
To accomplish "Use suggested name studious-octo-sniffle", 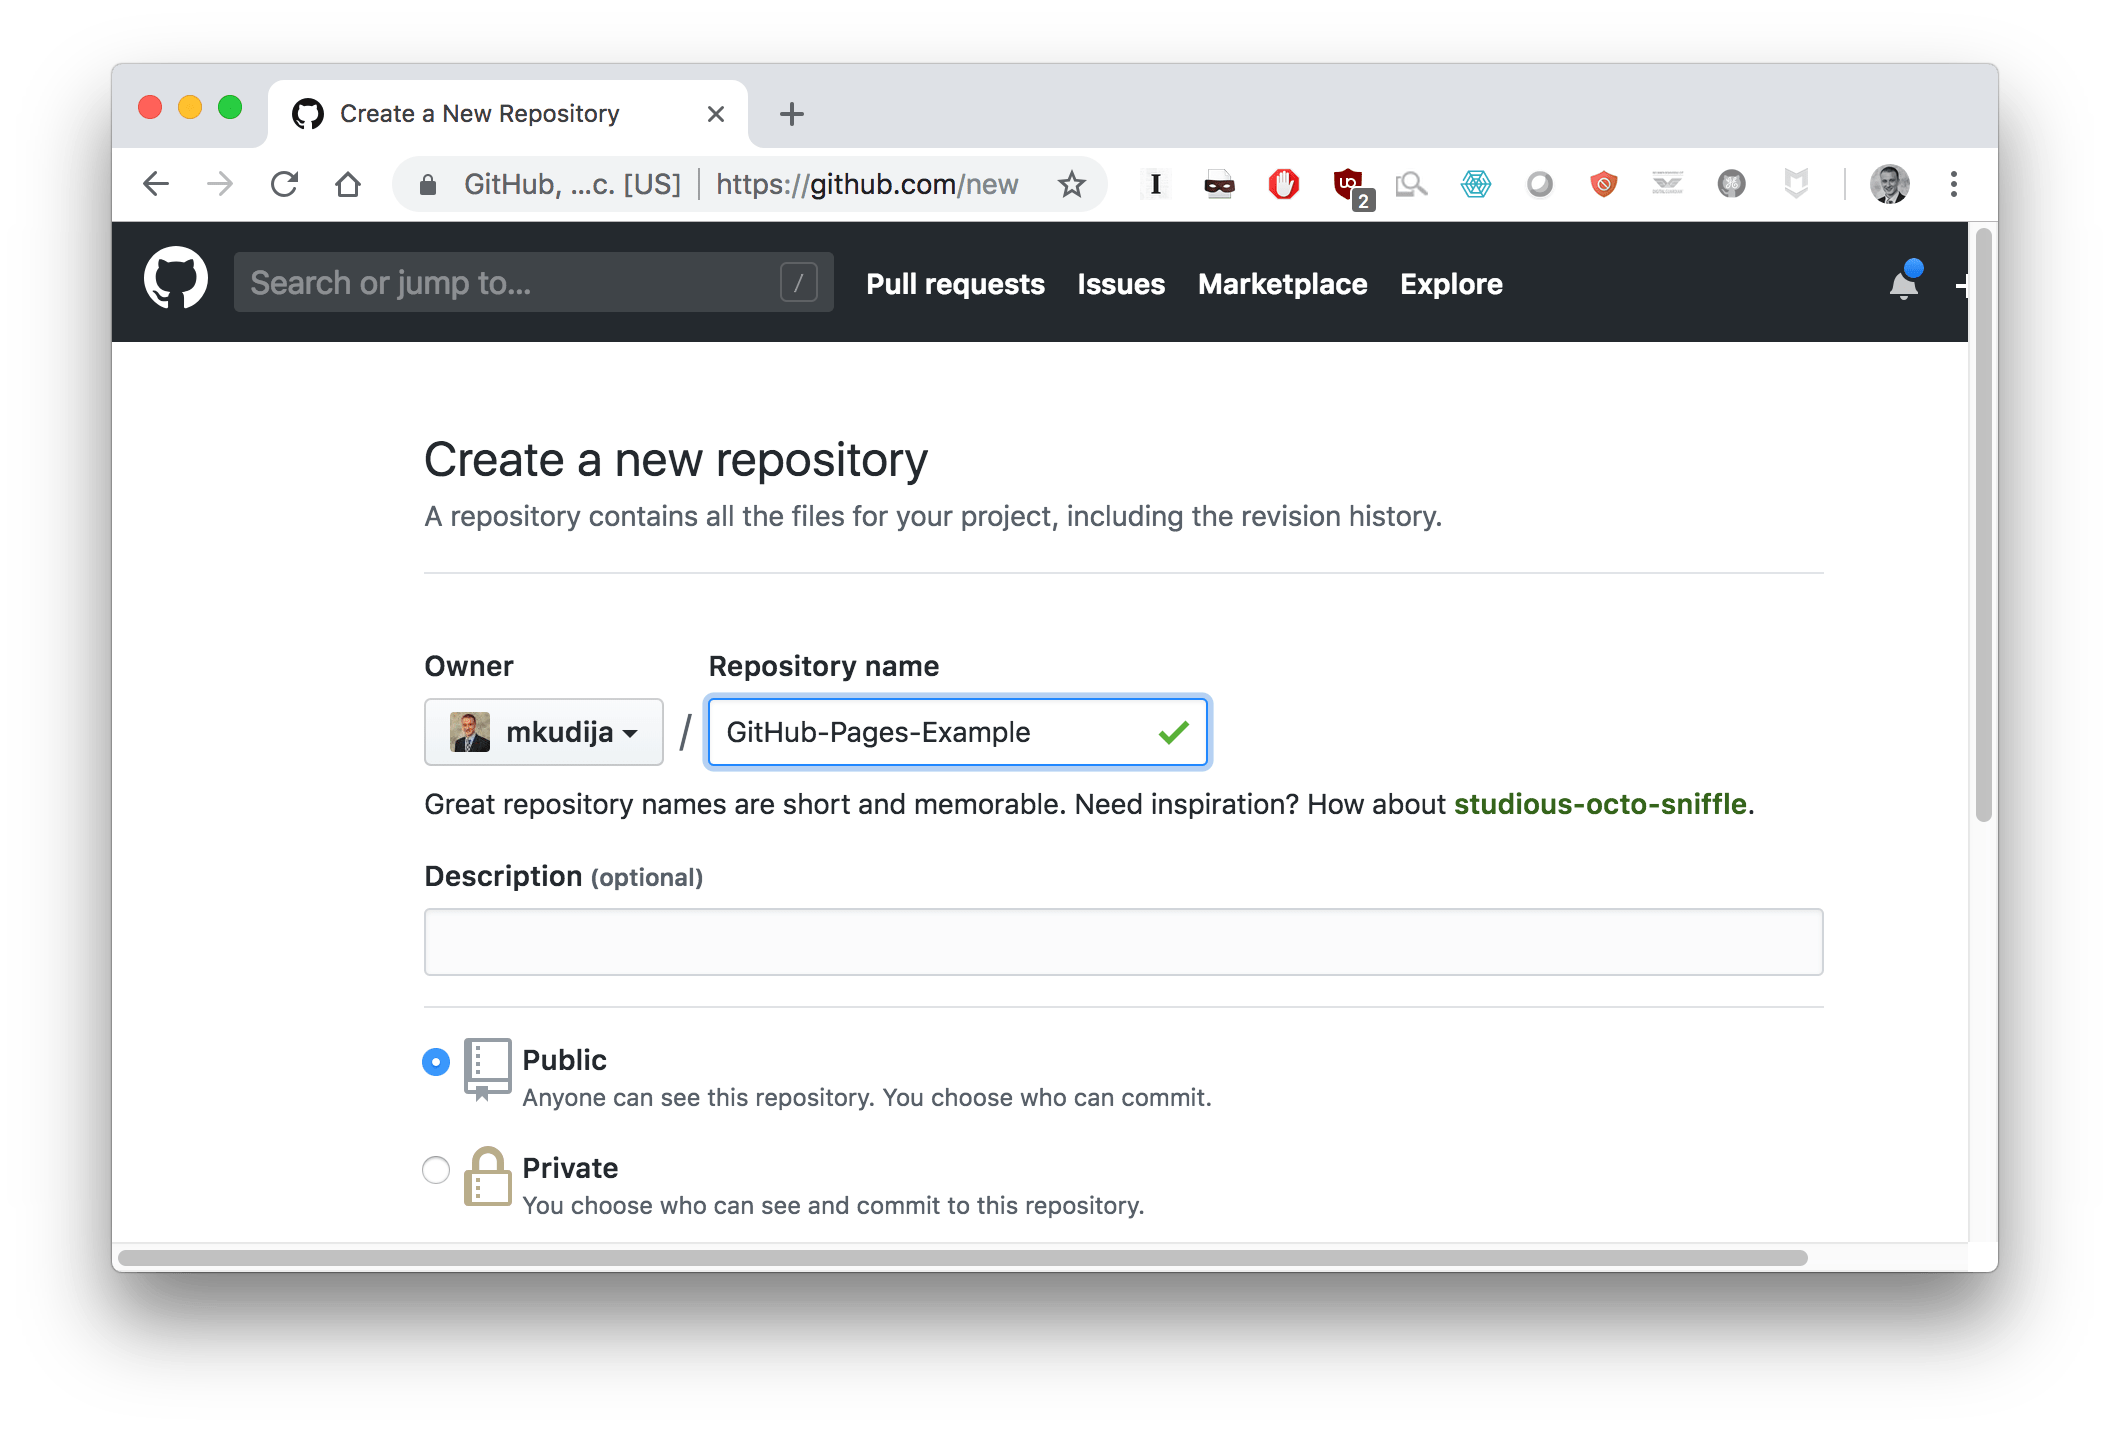I will pyautogui.click(x=1599, y=804).
